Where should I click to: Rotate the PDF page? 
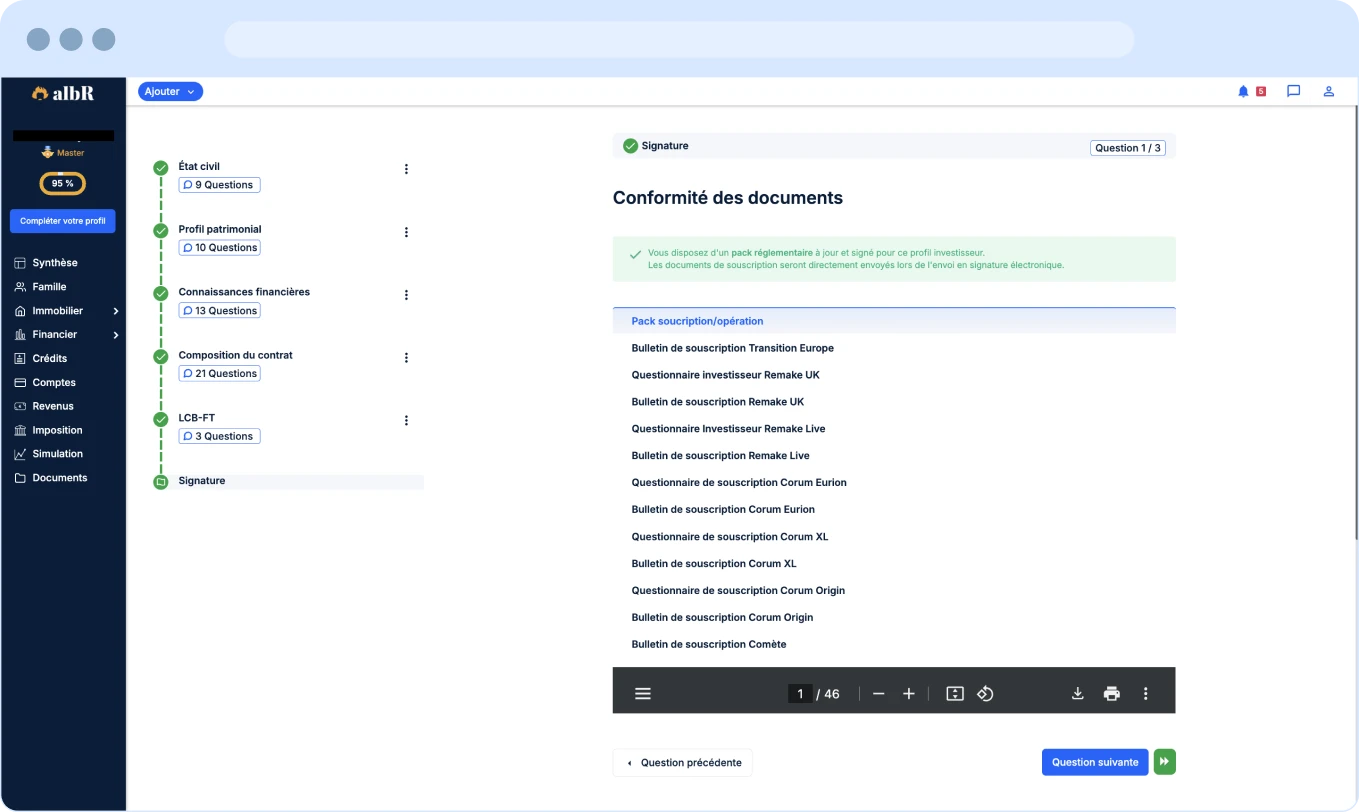[x=985, y=693]
